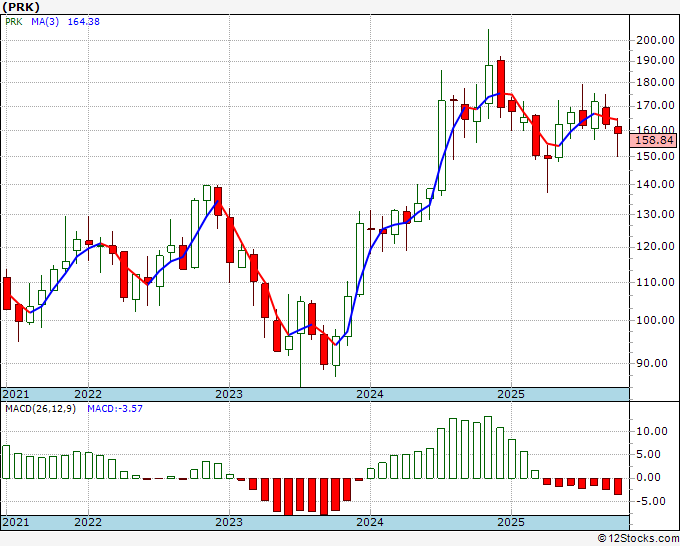The height and width of the screenshot is (546, 680).
Task: Click the 200.00 price axis label
Action: [x=655, y=40]
